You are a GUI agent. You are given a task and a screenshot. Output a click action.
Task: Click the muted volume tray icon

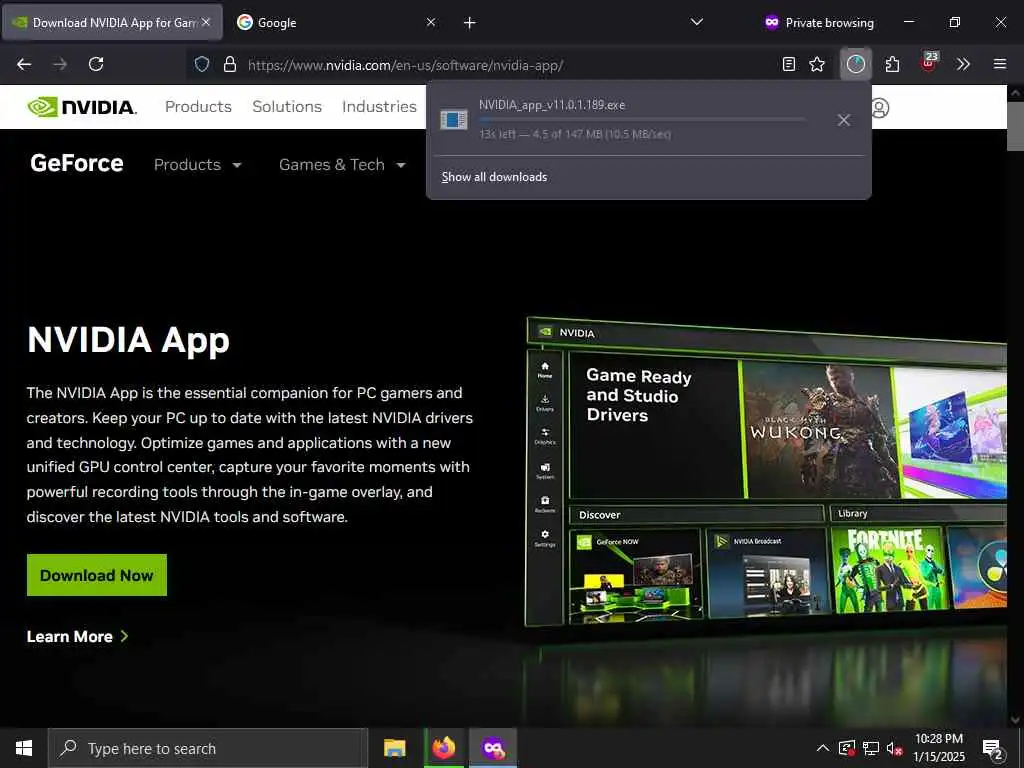pyautogui.click(x=894, y=748)
